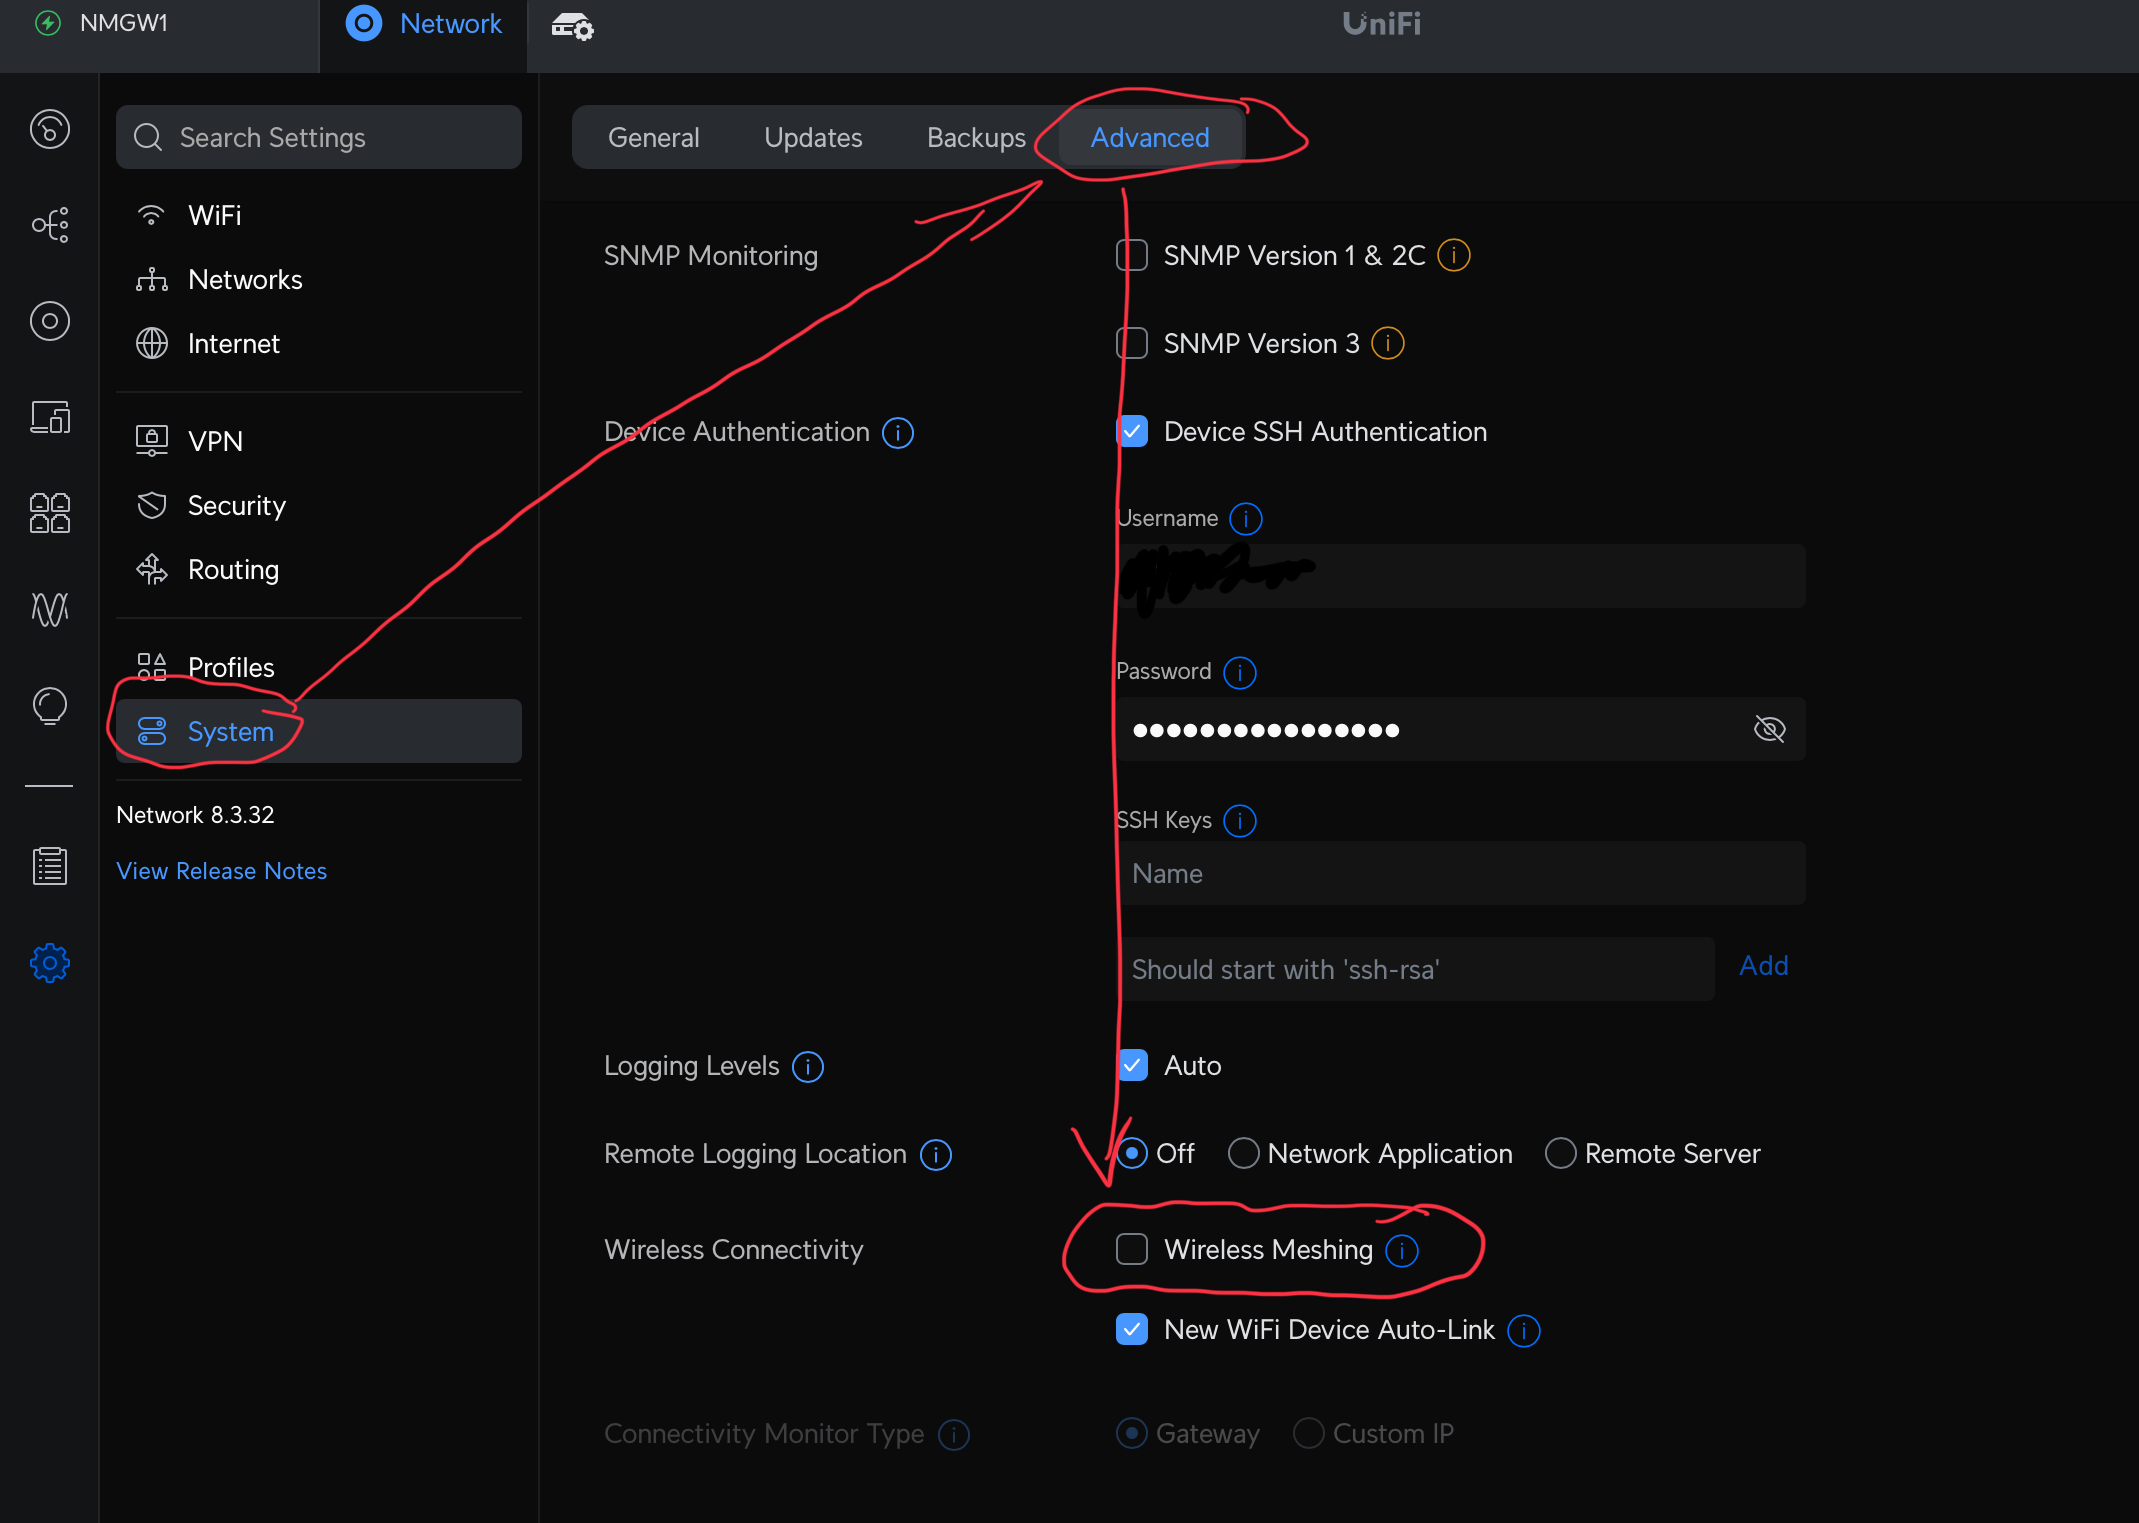The width and height of the screenshot is (2139, 1523).
Task: Open the Ports grid sidebar icon
Action: pos(49,513)
